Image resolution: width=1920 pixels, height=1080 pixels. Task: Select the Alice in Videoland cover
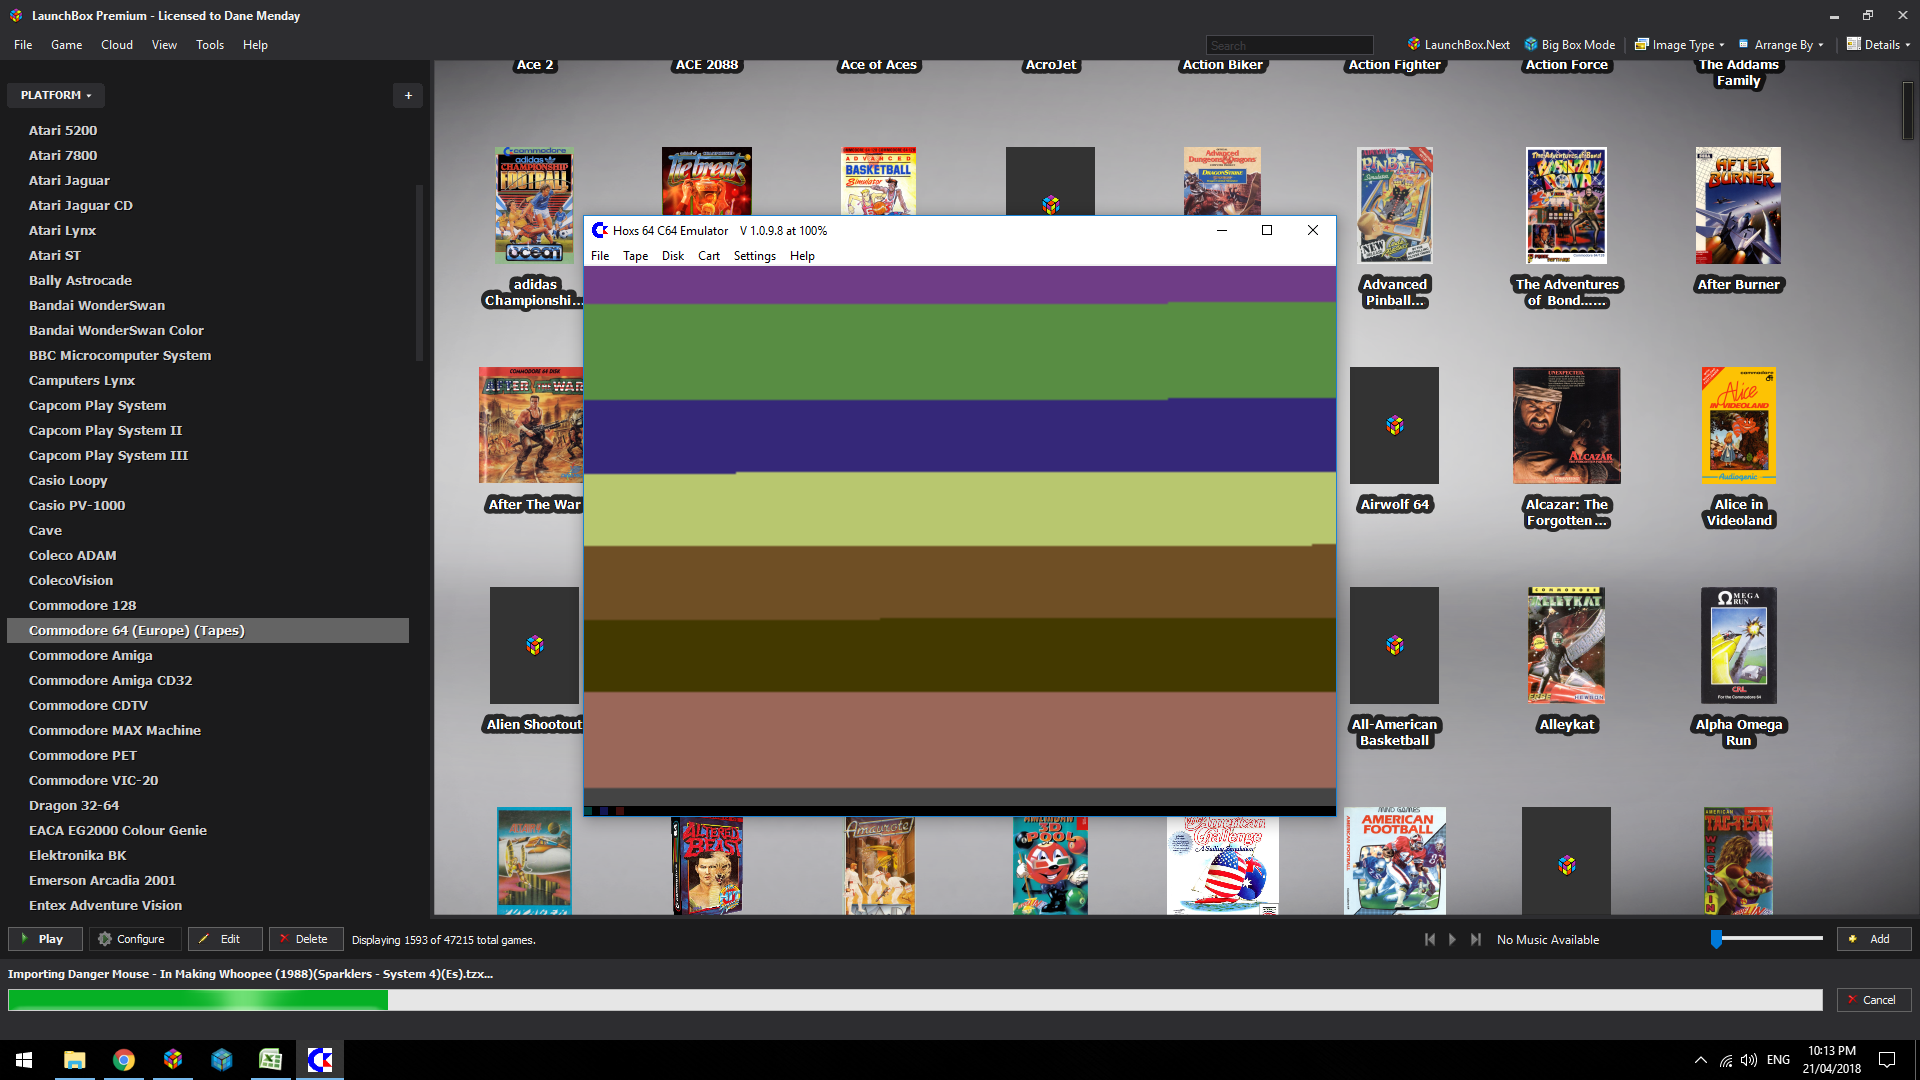pyautogui.click(x=1738, y=425)
